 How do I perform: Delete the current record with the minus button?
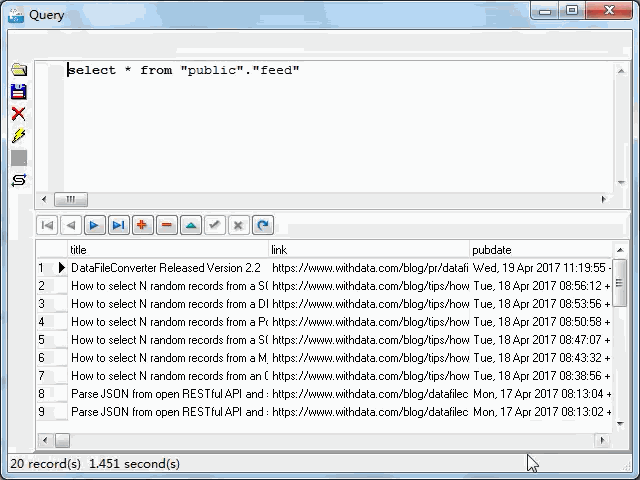167,225
